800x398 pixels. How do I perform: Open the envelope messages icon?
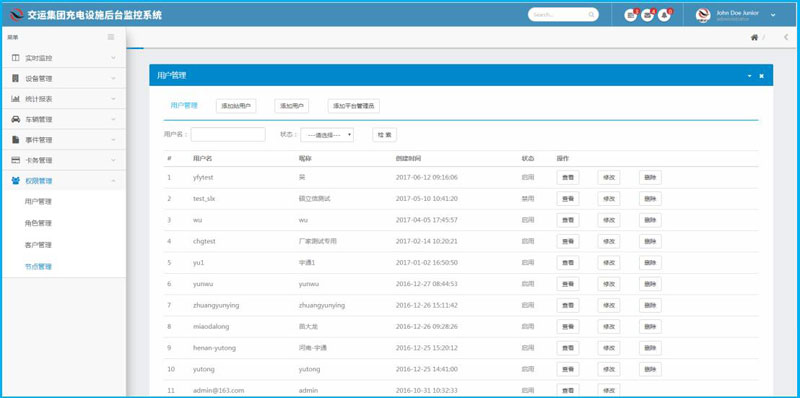[647, 15]
